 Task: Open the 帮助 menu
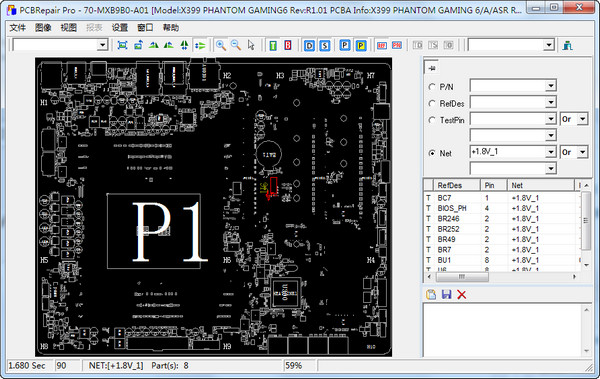[x=171, y=28]
